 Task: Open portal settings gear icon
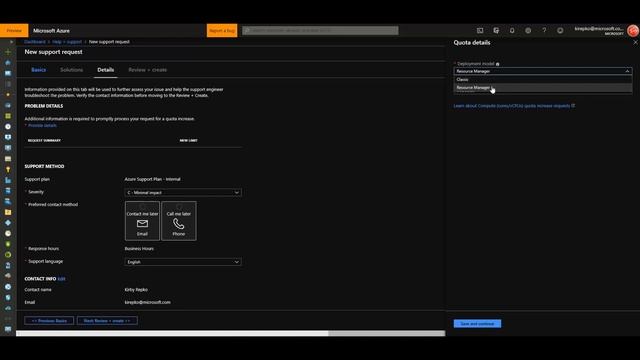528,31
